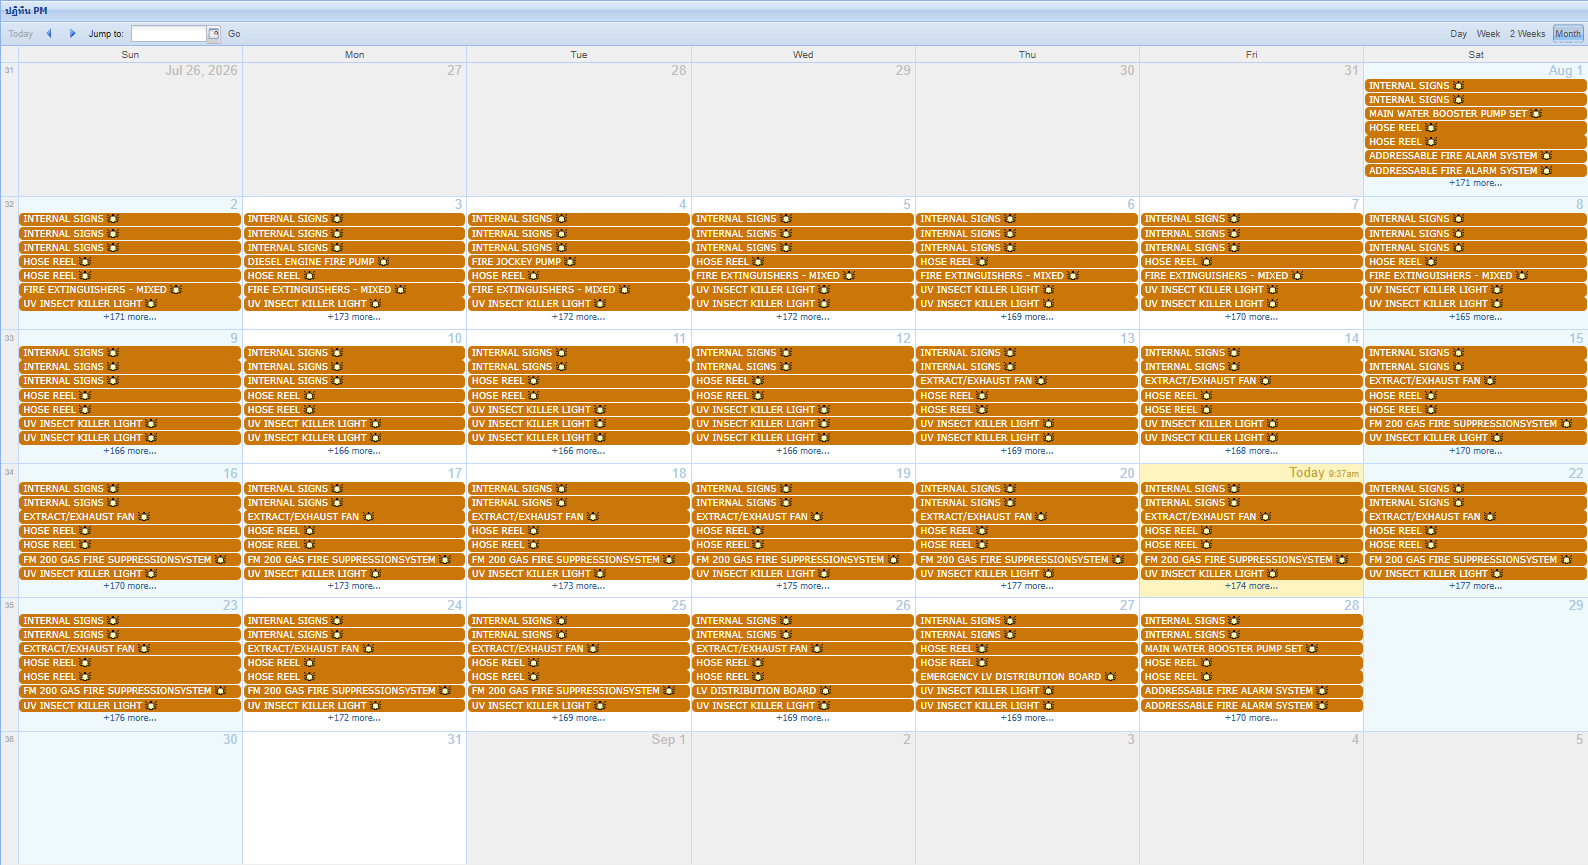Show the +168 more events on Aug 14

1251,451
